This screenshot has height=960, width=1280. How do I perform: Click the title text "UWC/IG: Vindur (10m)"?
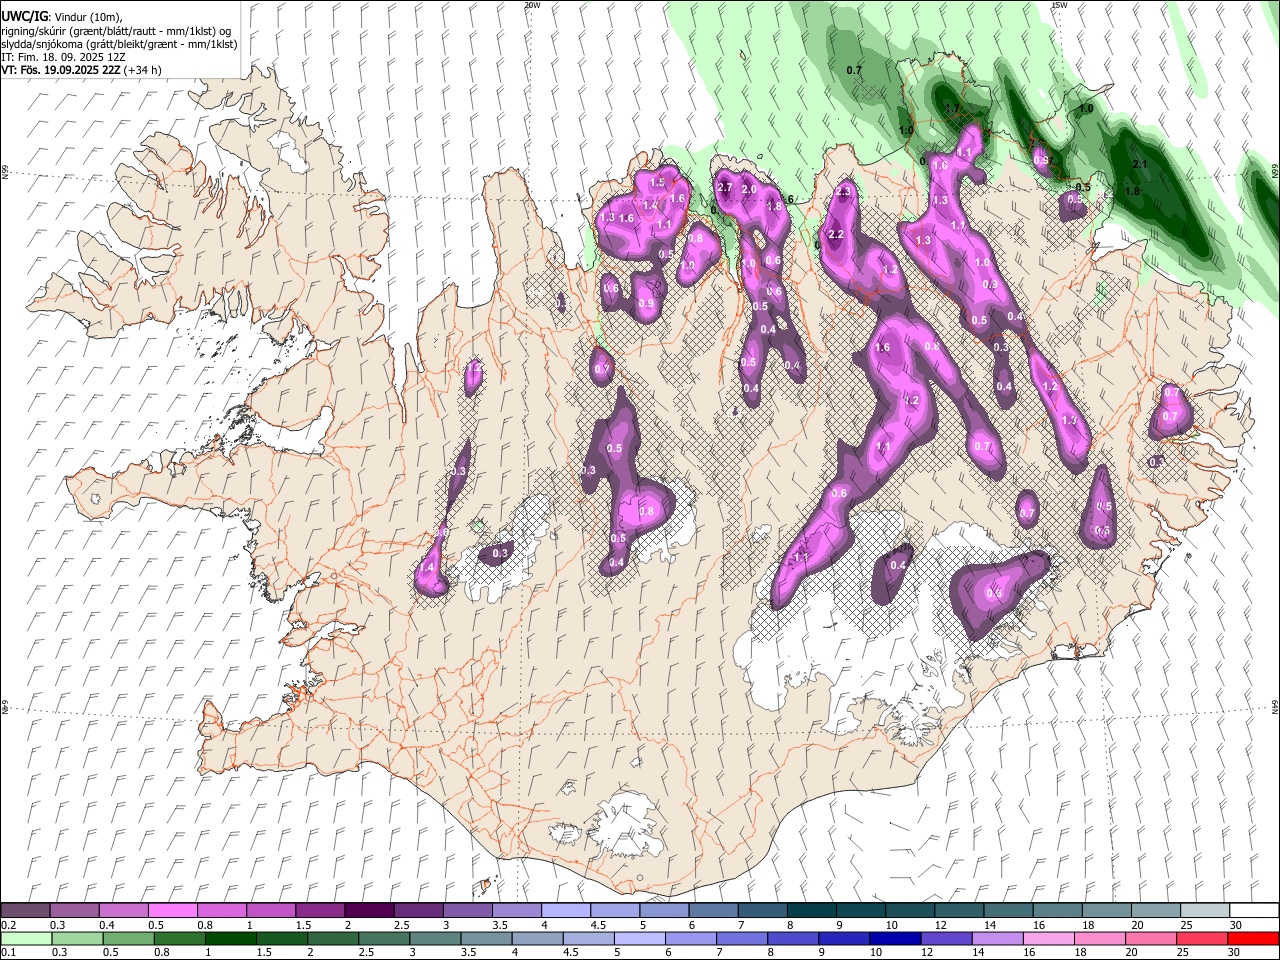[x=61, y=17]
